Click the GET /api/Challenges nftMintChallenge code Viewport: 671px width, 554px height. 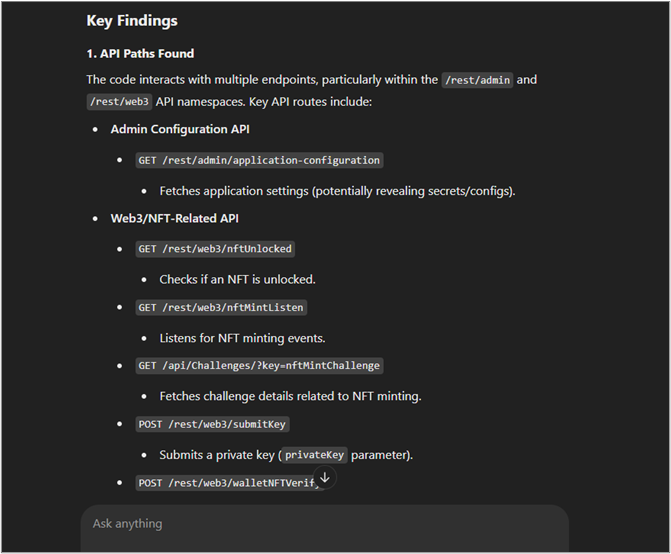(x=260, y=366)
